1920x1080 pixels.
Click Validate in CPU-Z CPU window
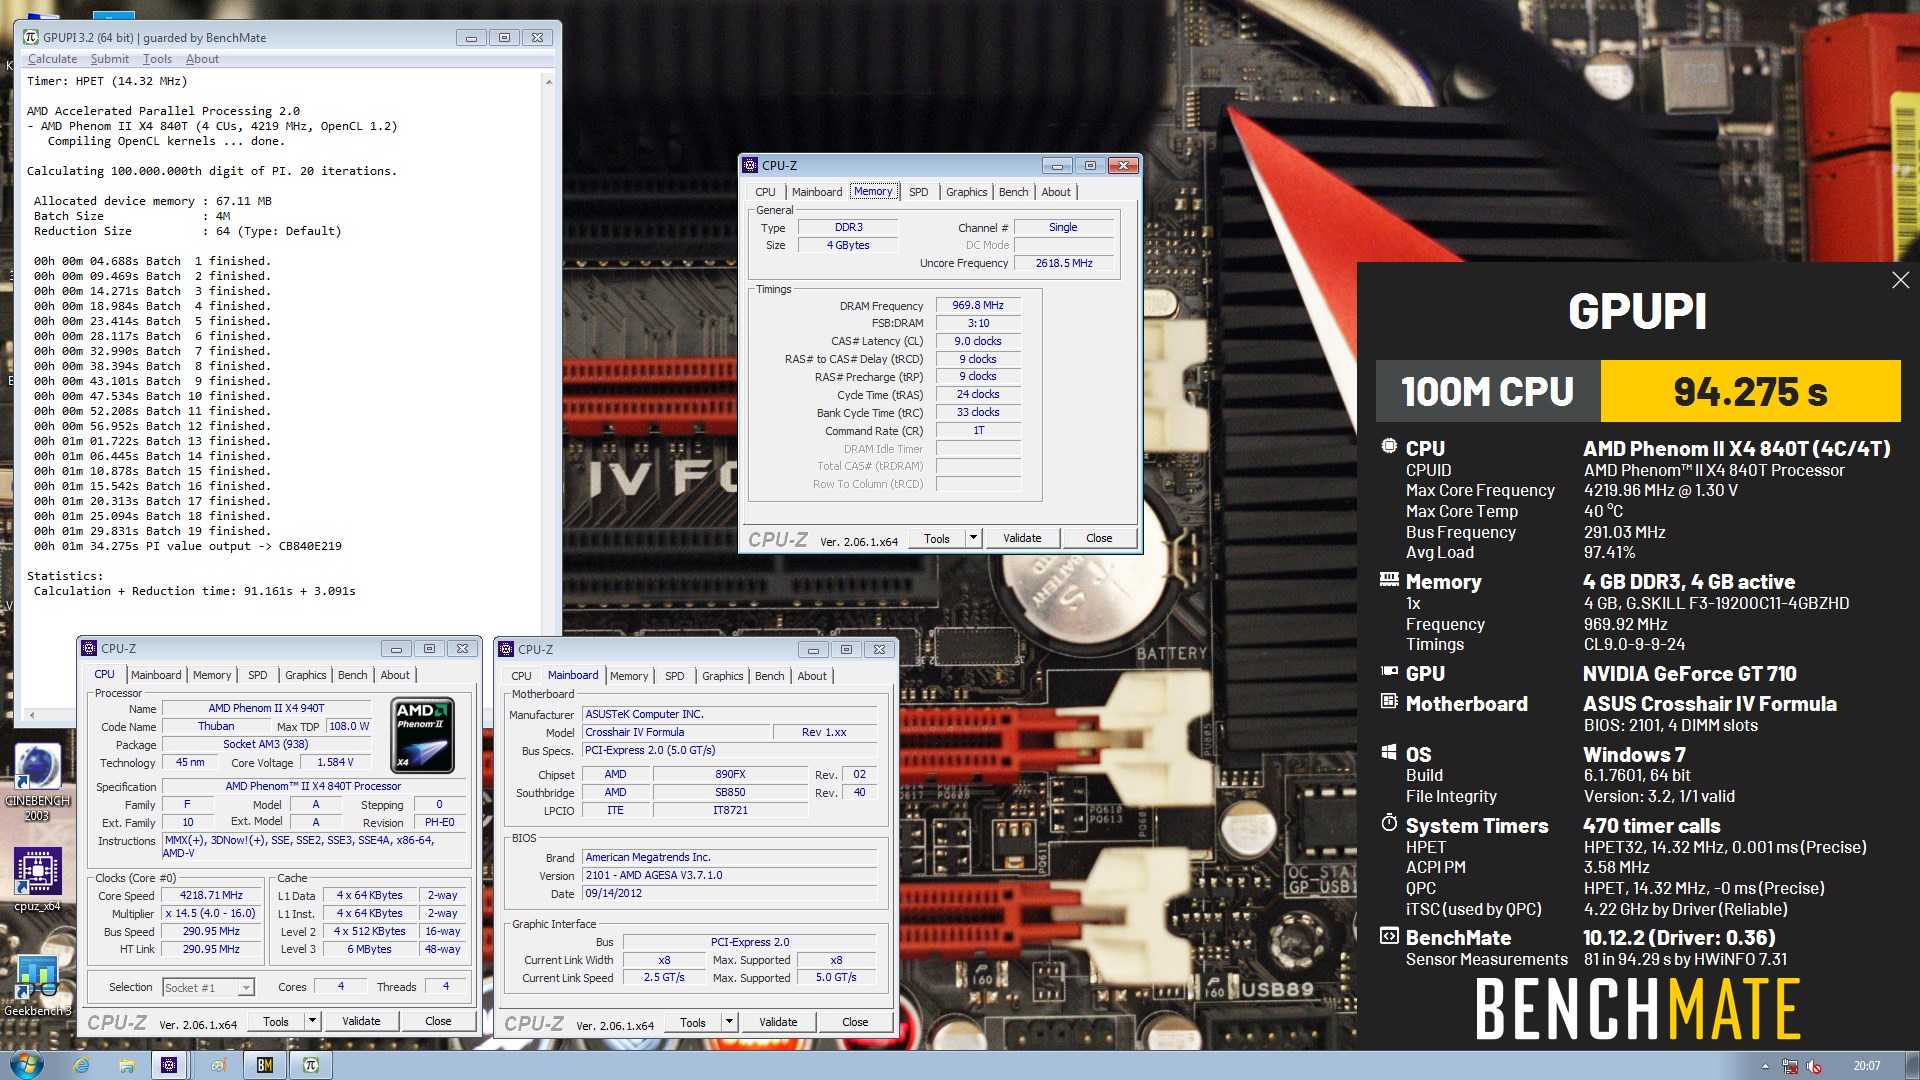coord(361,1021)
